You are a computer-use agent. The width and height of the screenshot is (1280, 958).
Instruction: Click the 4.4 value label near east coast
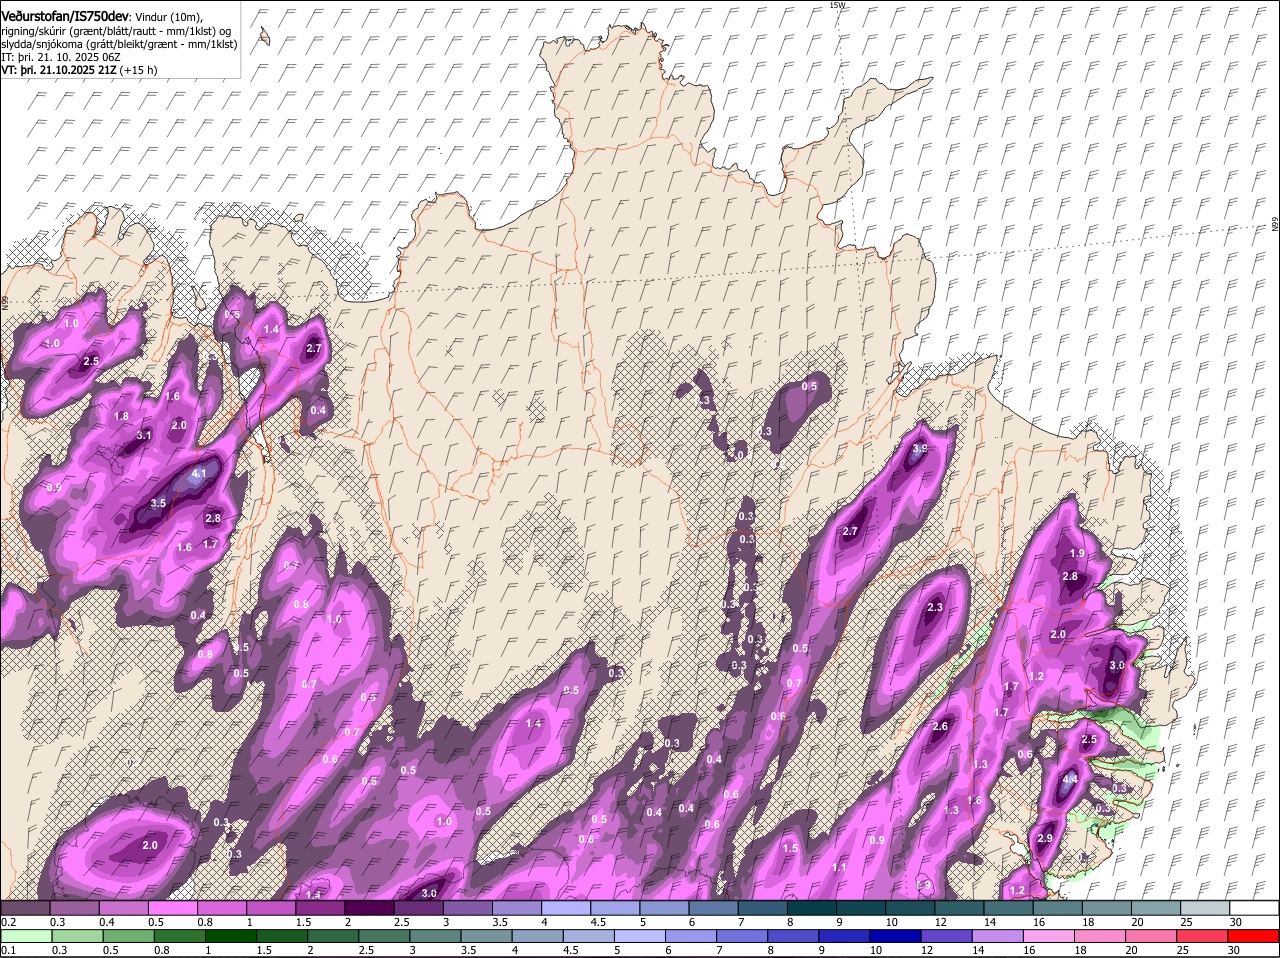click(x=1069, y=779)
